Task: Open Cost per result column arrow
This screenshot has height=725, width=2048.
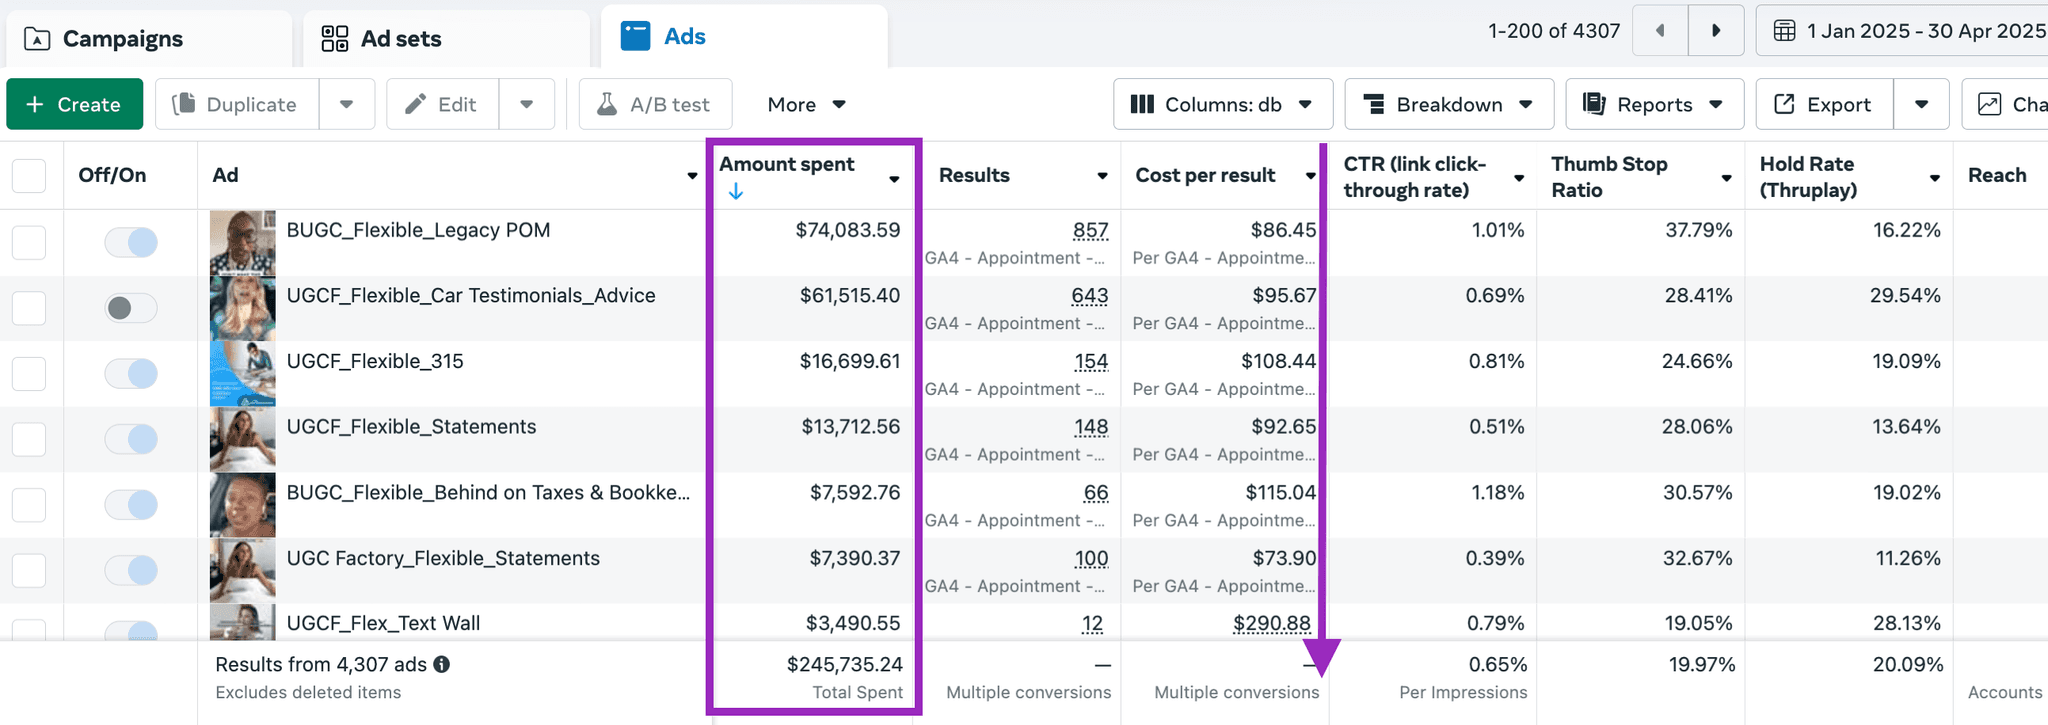Action: [1310, 176]
